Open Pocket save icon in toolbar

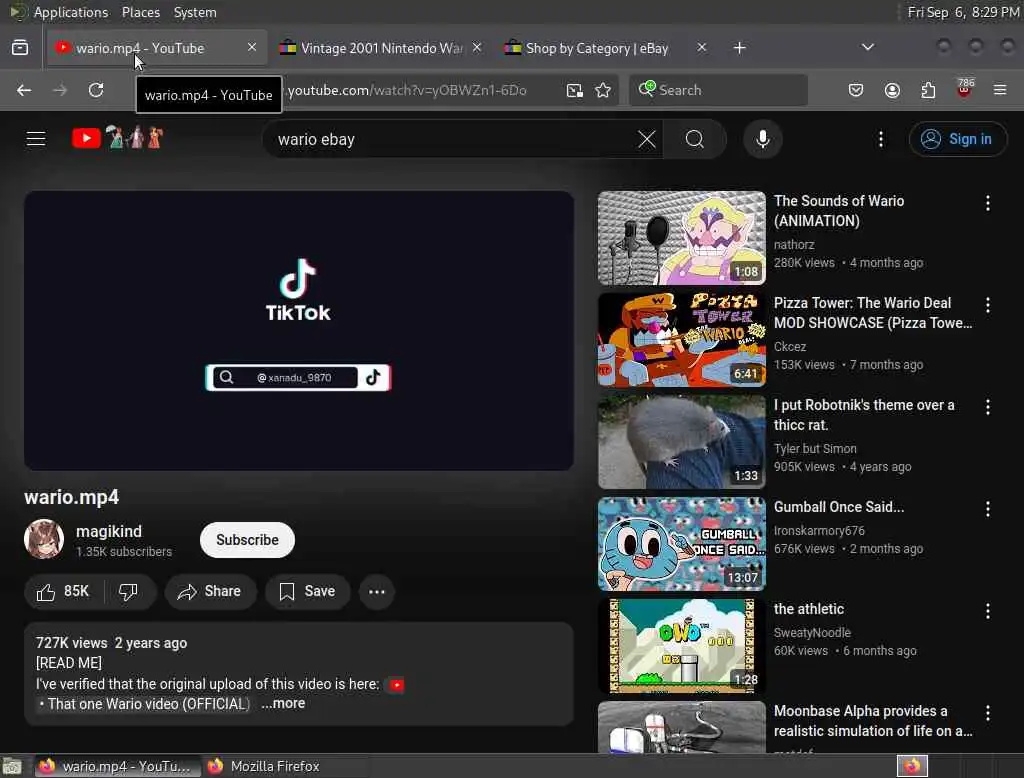pos(856,90)
